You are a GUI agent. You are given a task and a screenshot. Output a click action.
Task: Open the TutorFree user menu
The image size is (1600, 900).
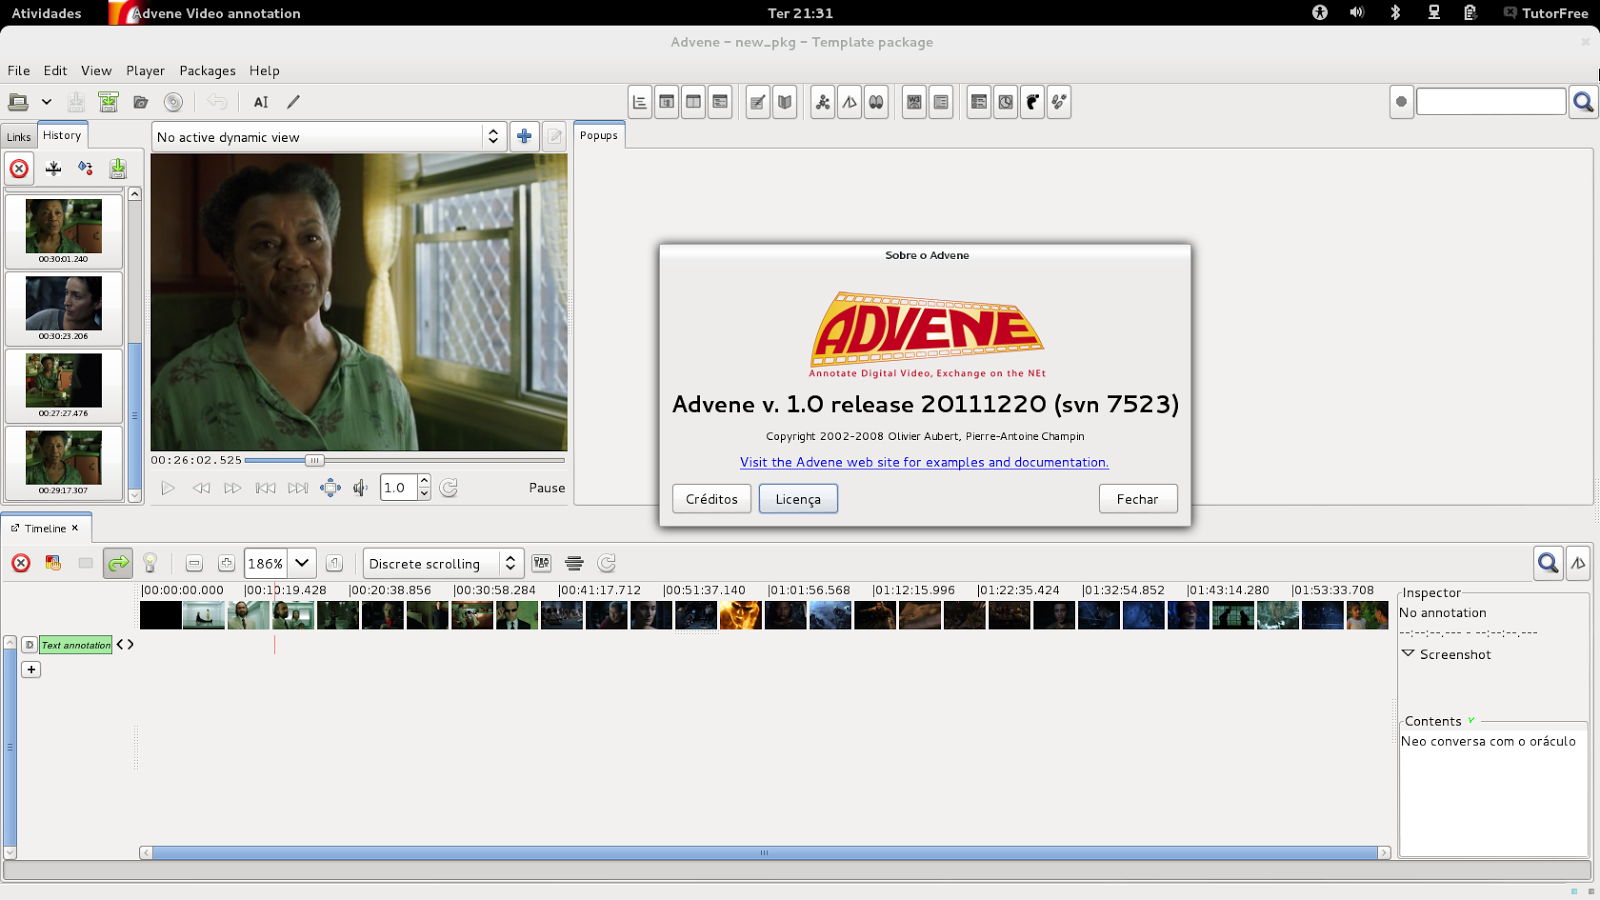[x=1546, y=13]
